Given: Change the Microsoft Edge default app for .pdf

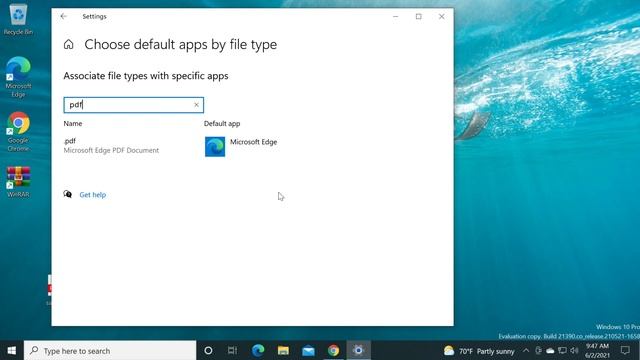Looking at the screenshot, I should click(x=241, y=147).
